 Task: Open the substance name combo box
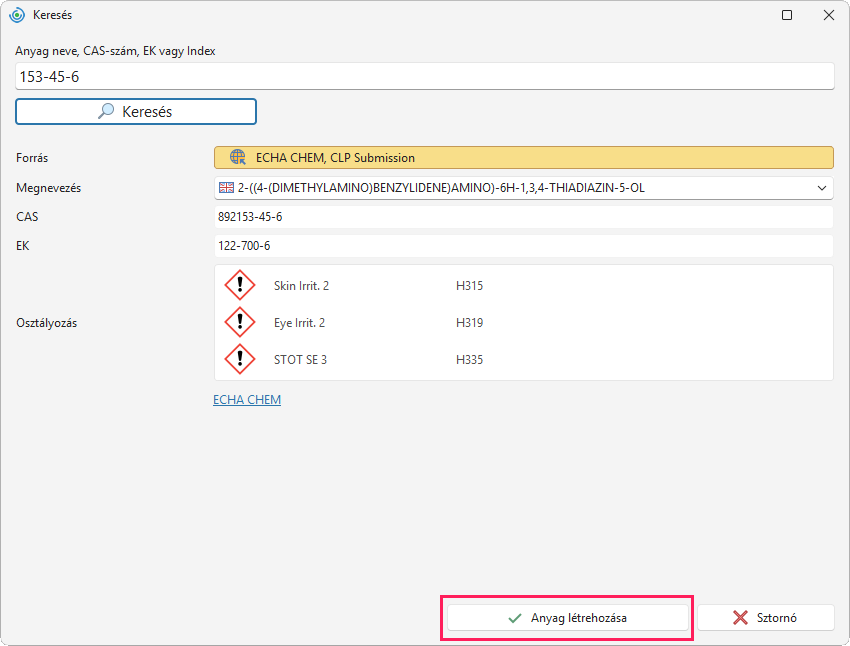(524, 188)
